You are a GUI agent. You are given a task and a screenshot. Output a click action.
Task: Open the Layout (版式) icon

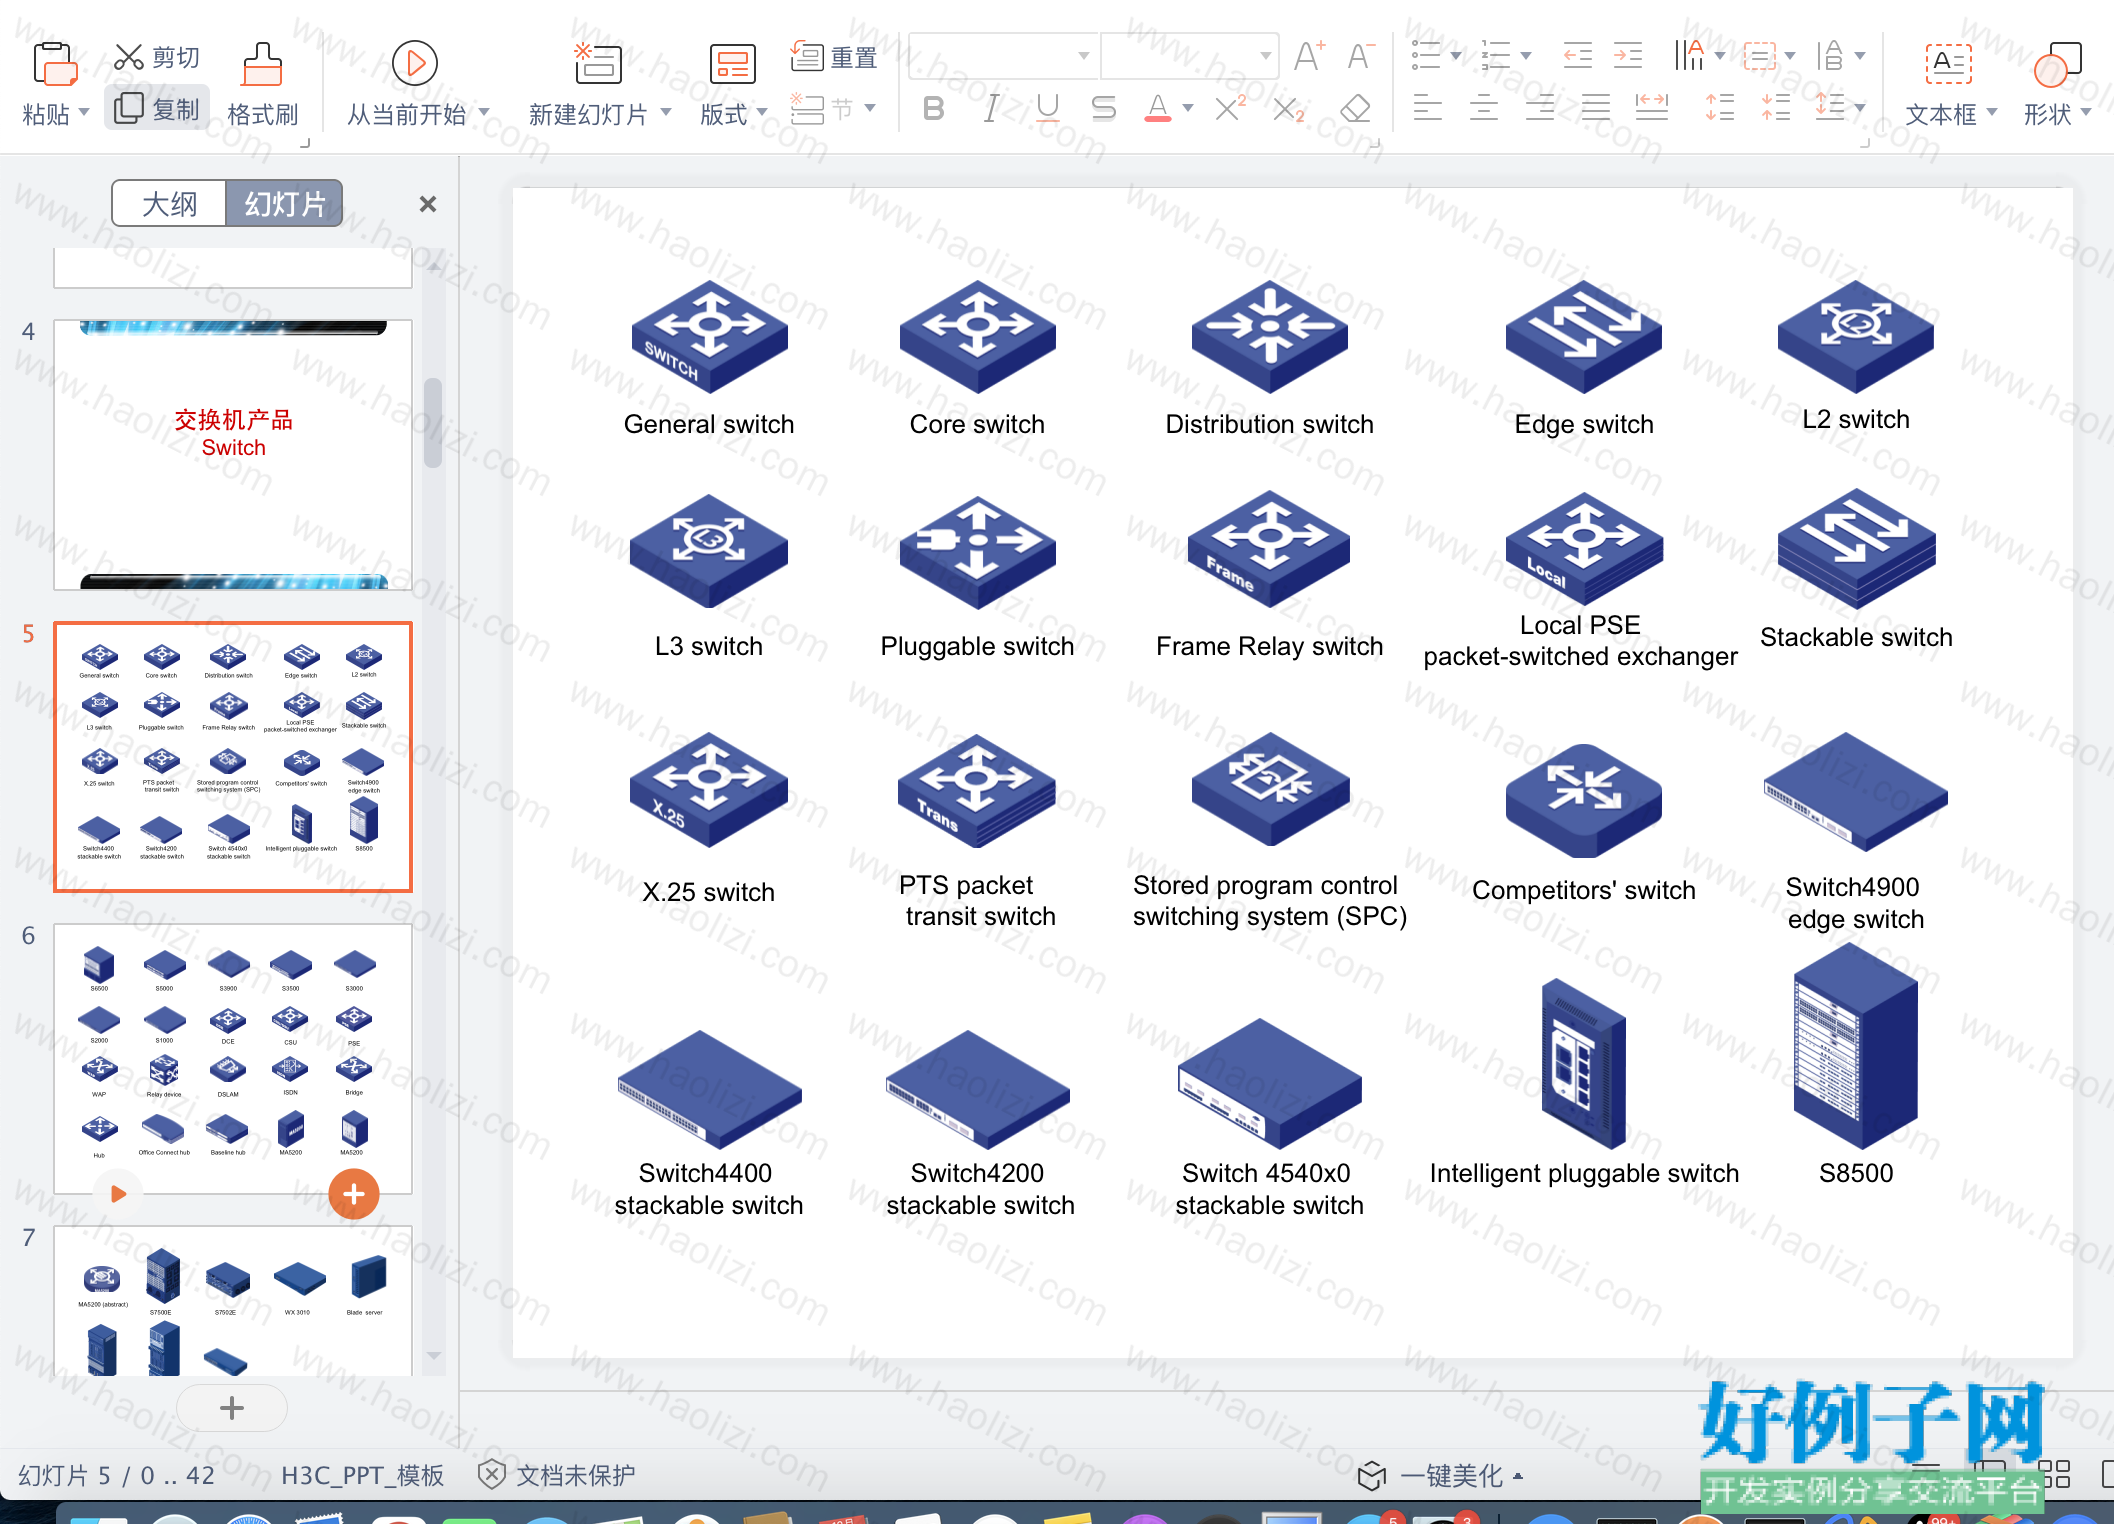tap(732, 64)
